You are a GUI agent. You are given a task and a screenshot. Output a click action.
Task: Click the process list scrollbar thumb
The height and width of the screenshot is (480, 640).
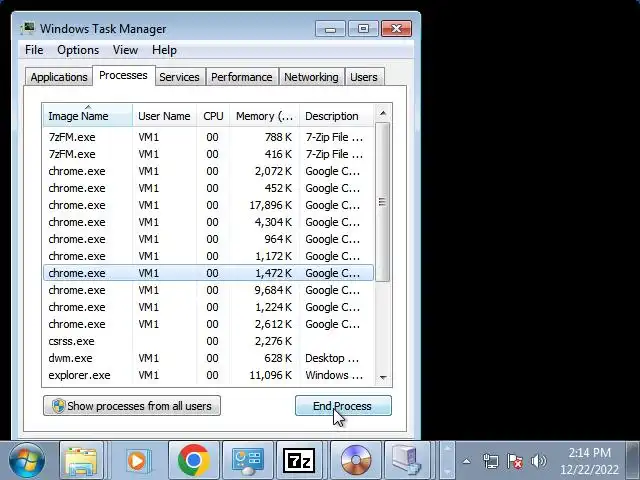pyautogui.click(x=382, y=202)
